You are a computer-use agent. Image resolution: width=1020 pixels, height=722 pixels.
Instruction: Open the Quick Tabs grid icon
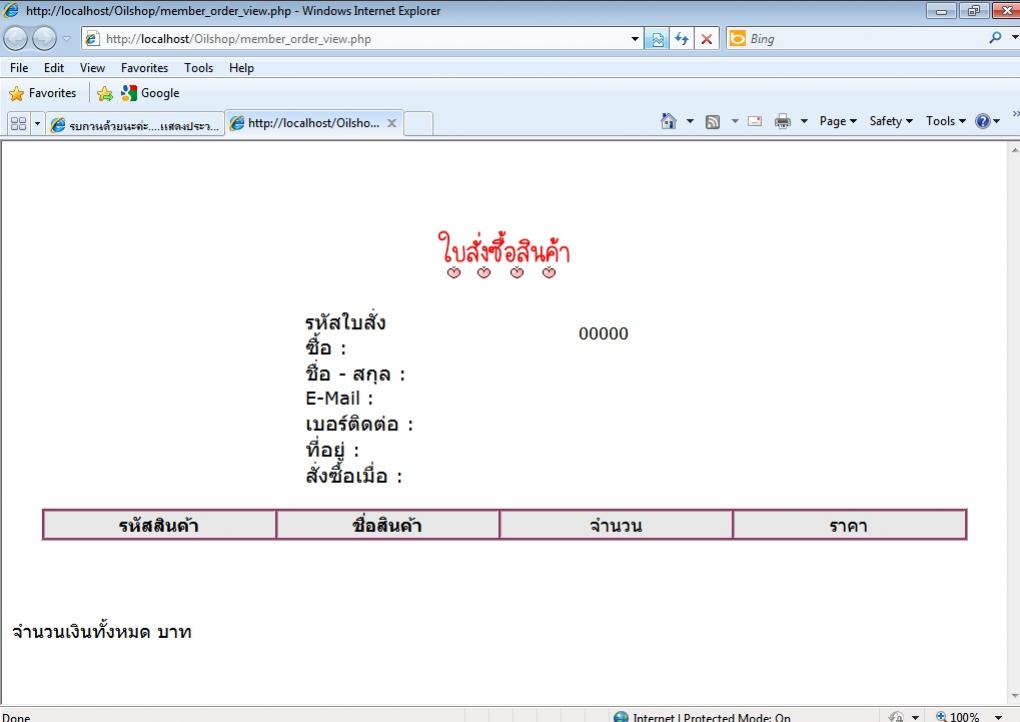click(x=18, y=124)
